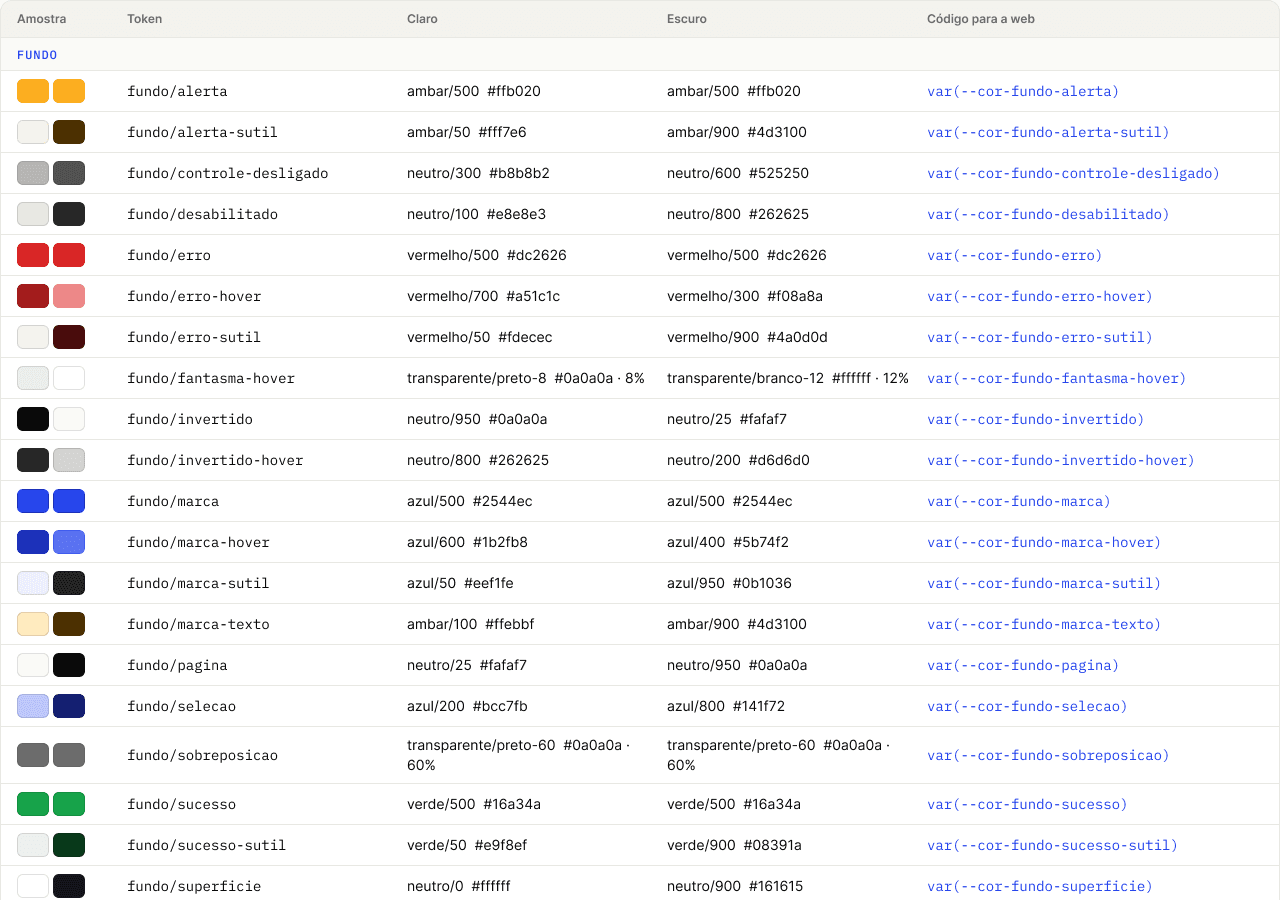Select the token name fundo/desabilitado
Screen dimensions: 1280x900
[x=202, y=214]
